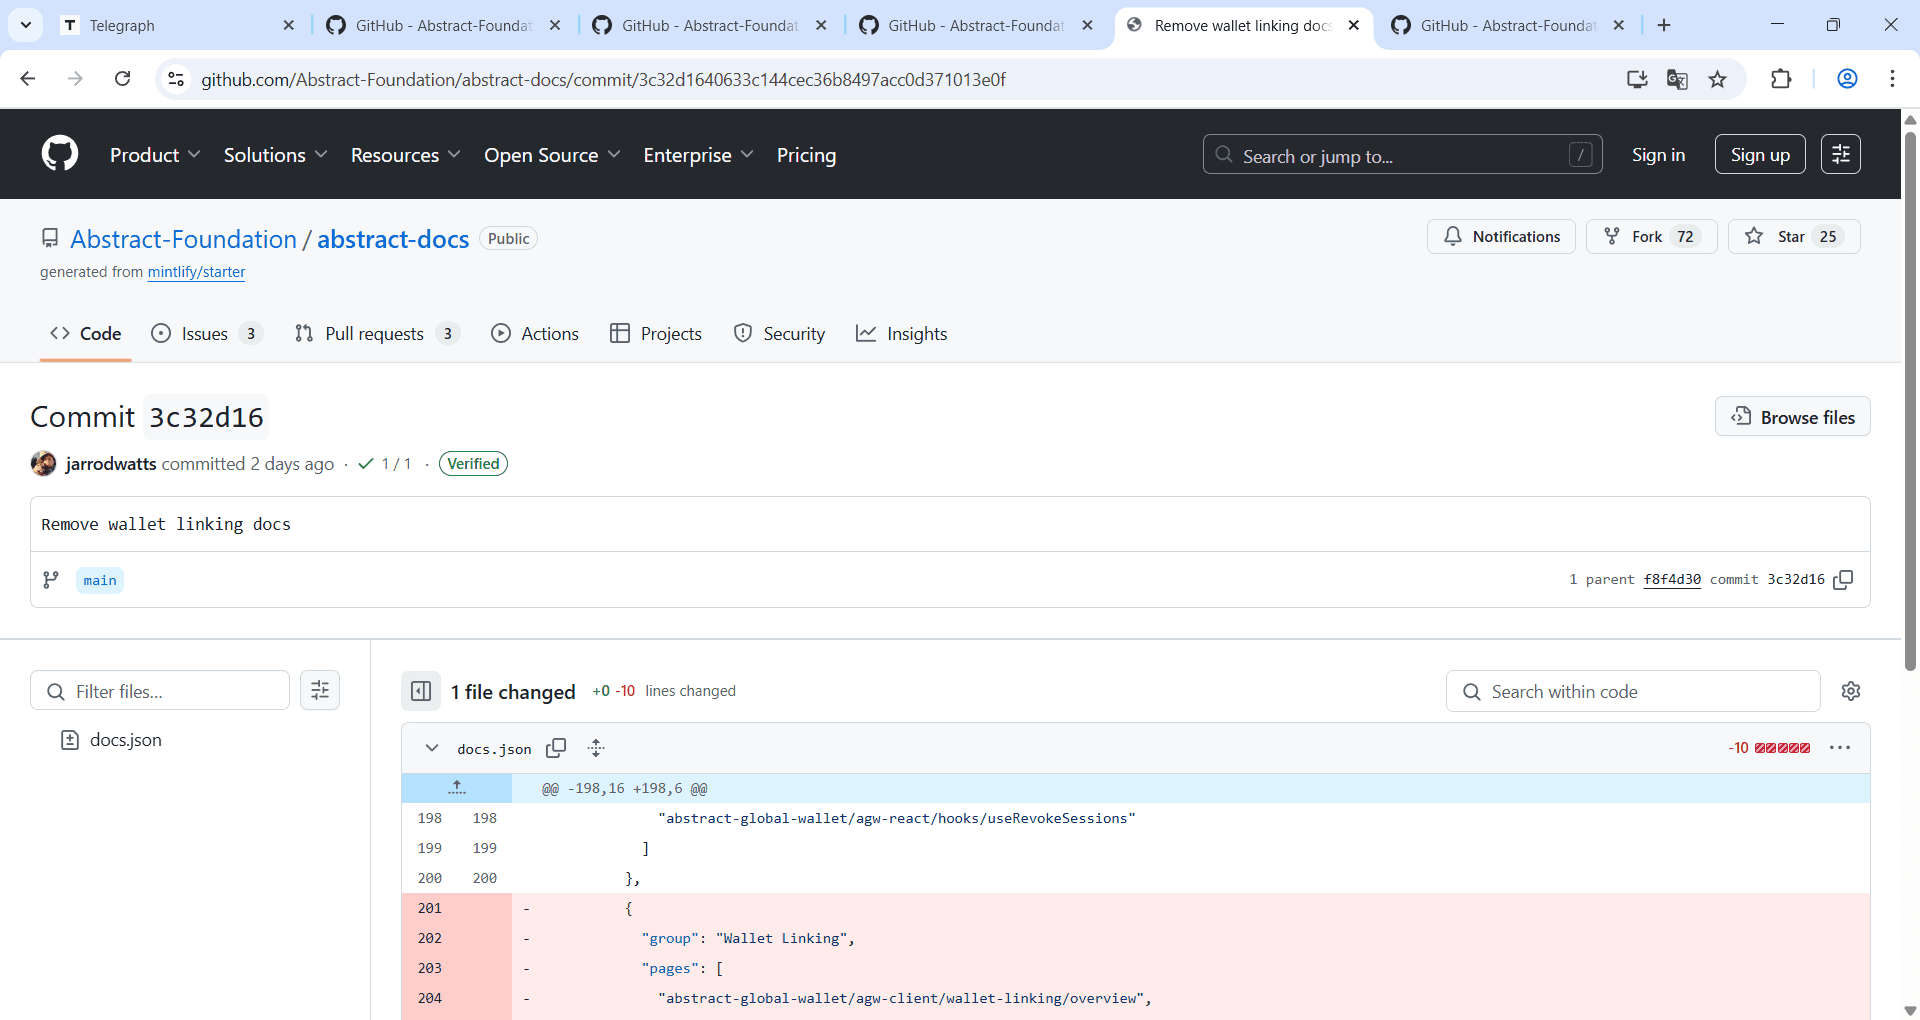
Task: Focus the Filter files input
Action: 160,691
